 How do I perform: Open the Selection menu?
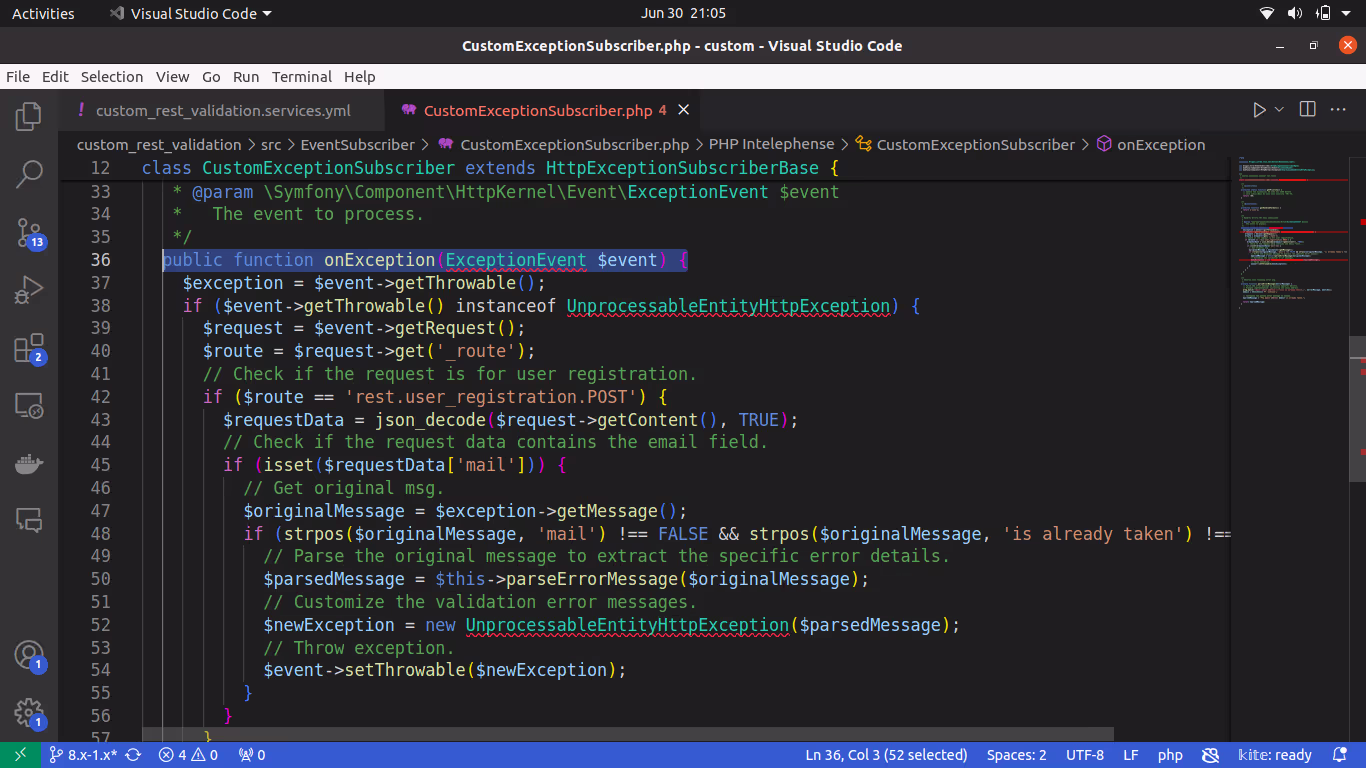pos(112,76)
